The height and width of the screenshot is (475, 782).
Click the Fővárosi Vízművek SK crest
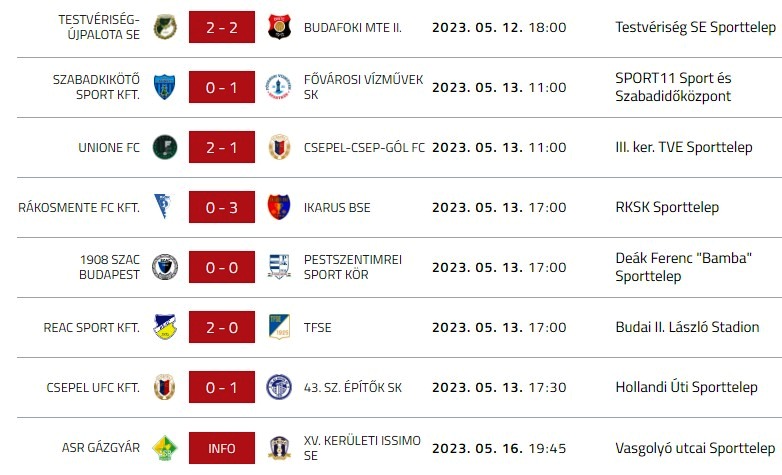click(279, 88)
